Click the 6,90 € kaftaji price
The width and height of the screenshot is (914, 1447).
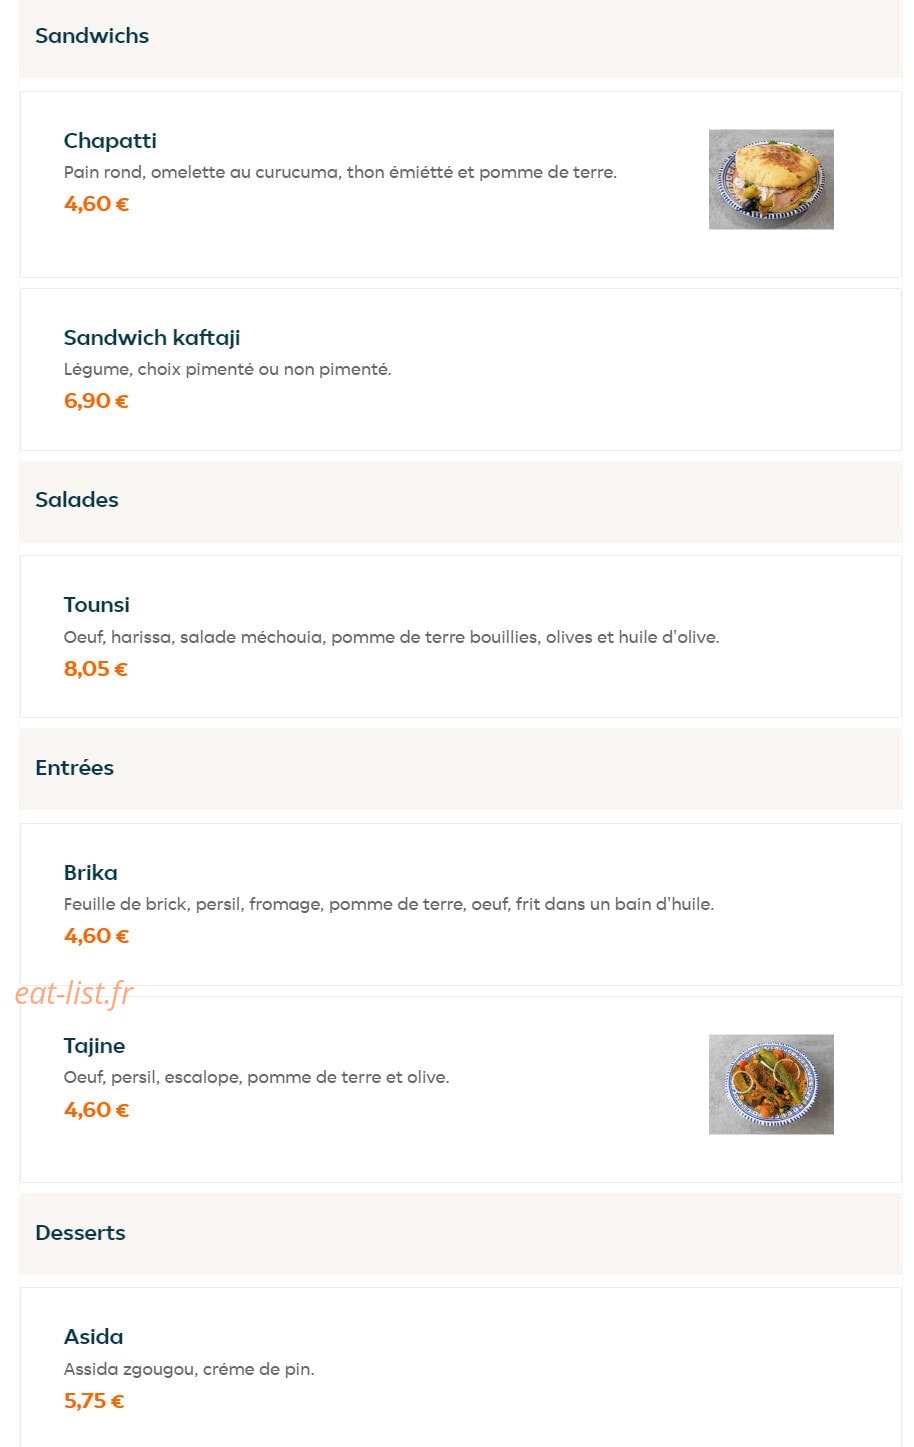tap(96, 401)
